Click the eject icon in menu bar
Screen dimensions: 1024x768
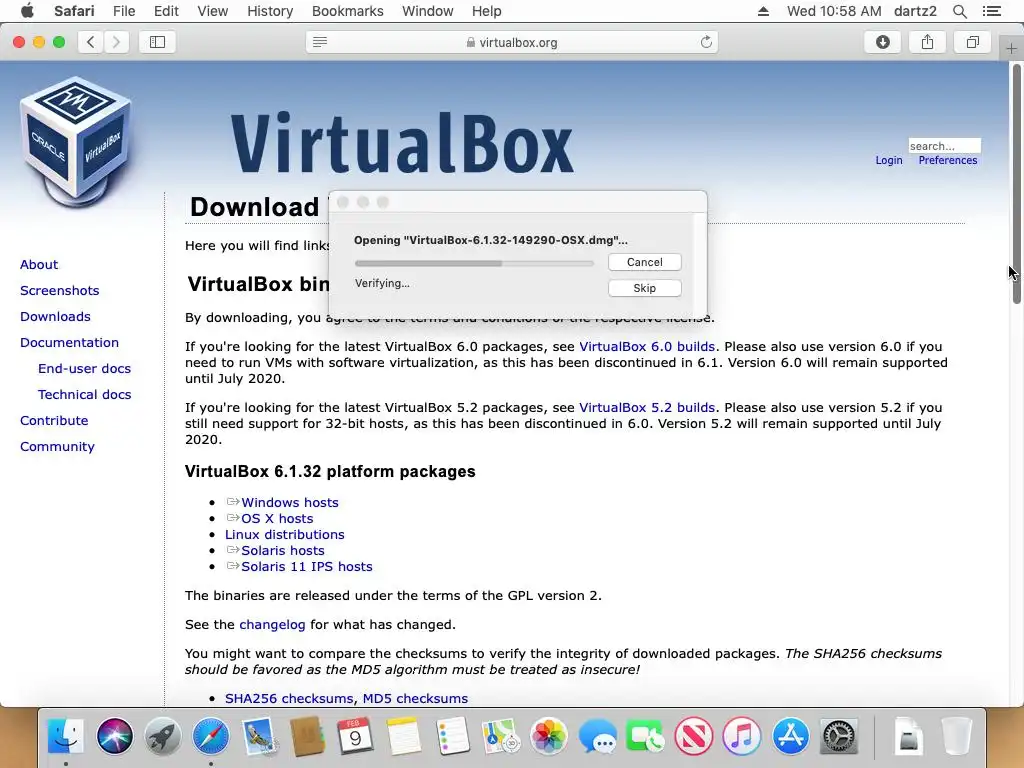(x=763, y=11)
